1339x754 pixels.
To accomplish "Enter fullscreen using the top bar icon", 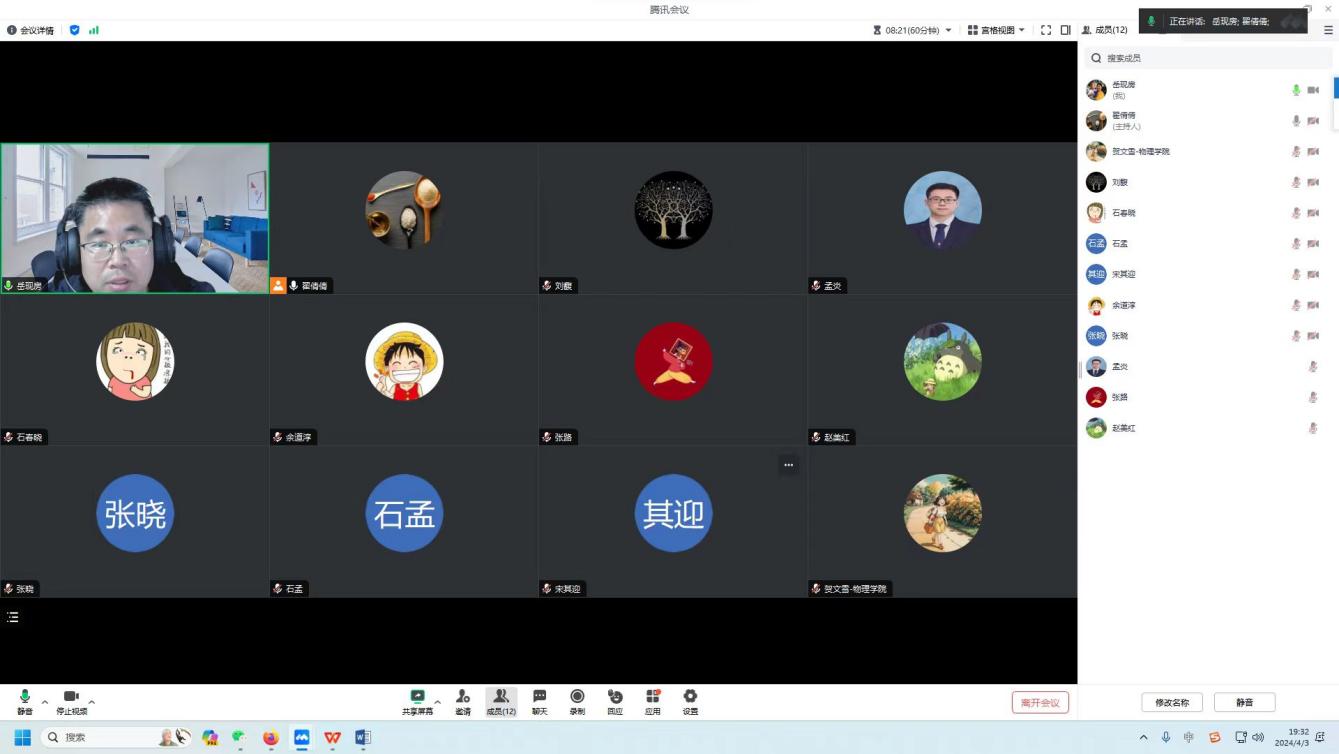I will (1046, 30).
